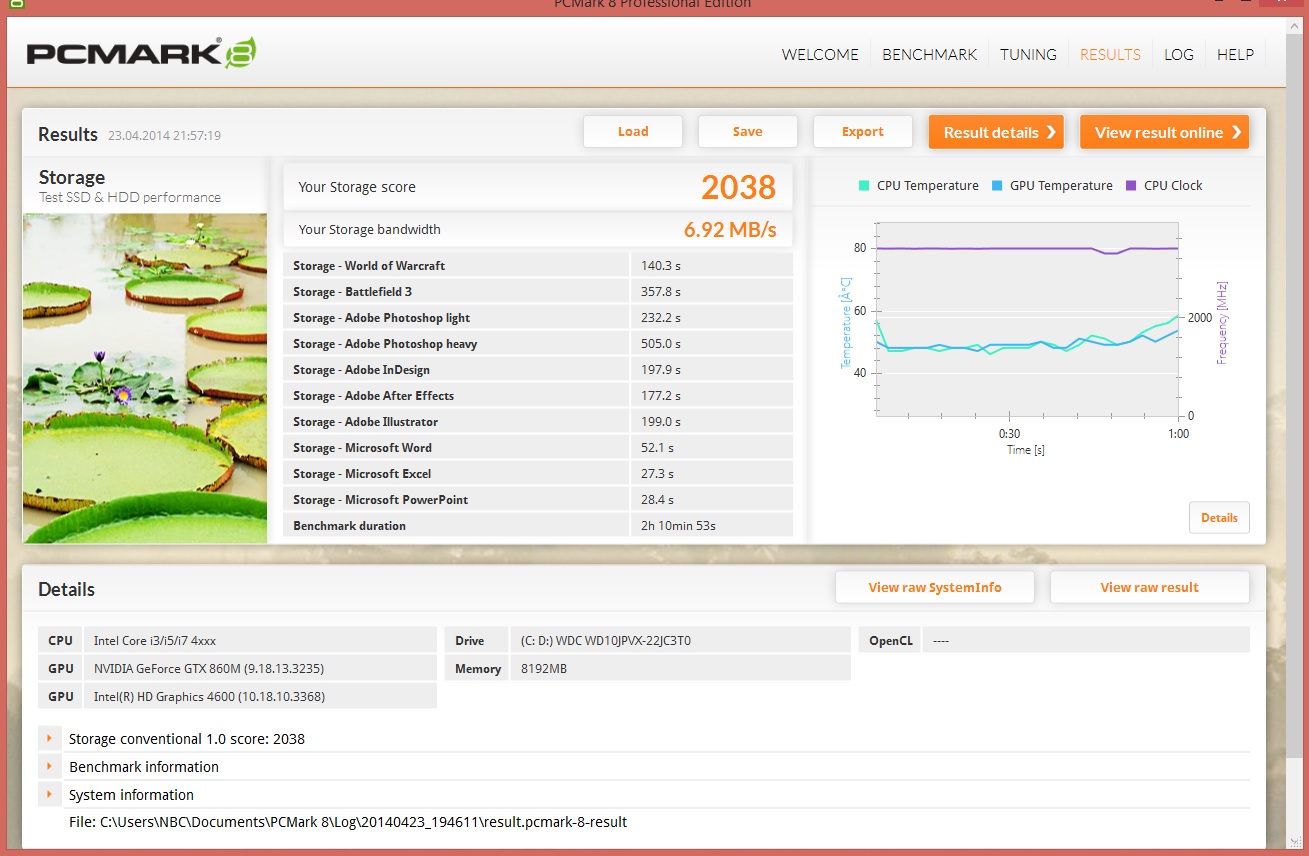Select the bandwidth value 6.92 MB/s
The height and width of the screenshot is (856, 1309).
(x=730, y=229)
